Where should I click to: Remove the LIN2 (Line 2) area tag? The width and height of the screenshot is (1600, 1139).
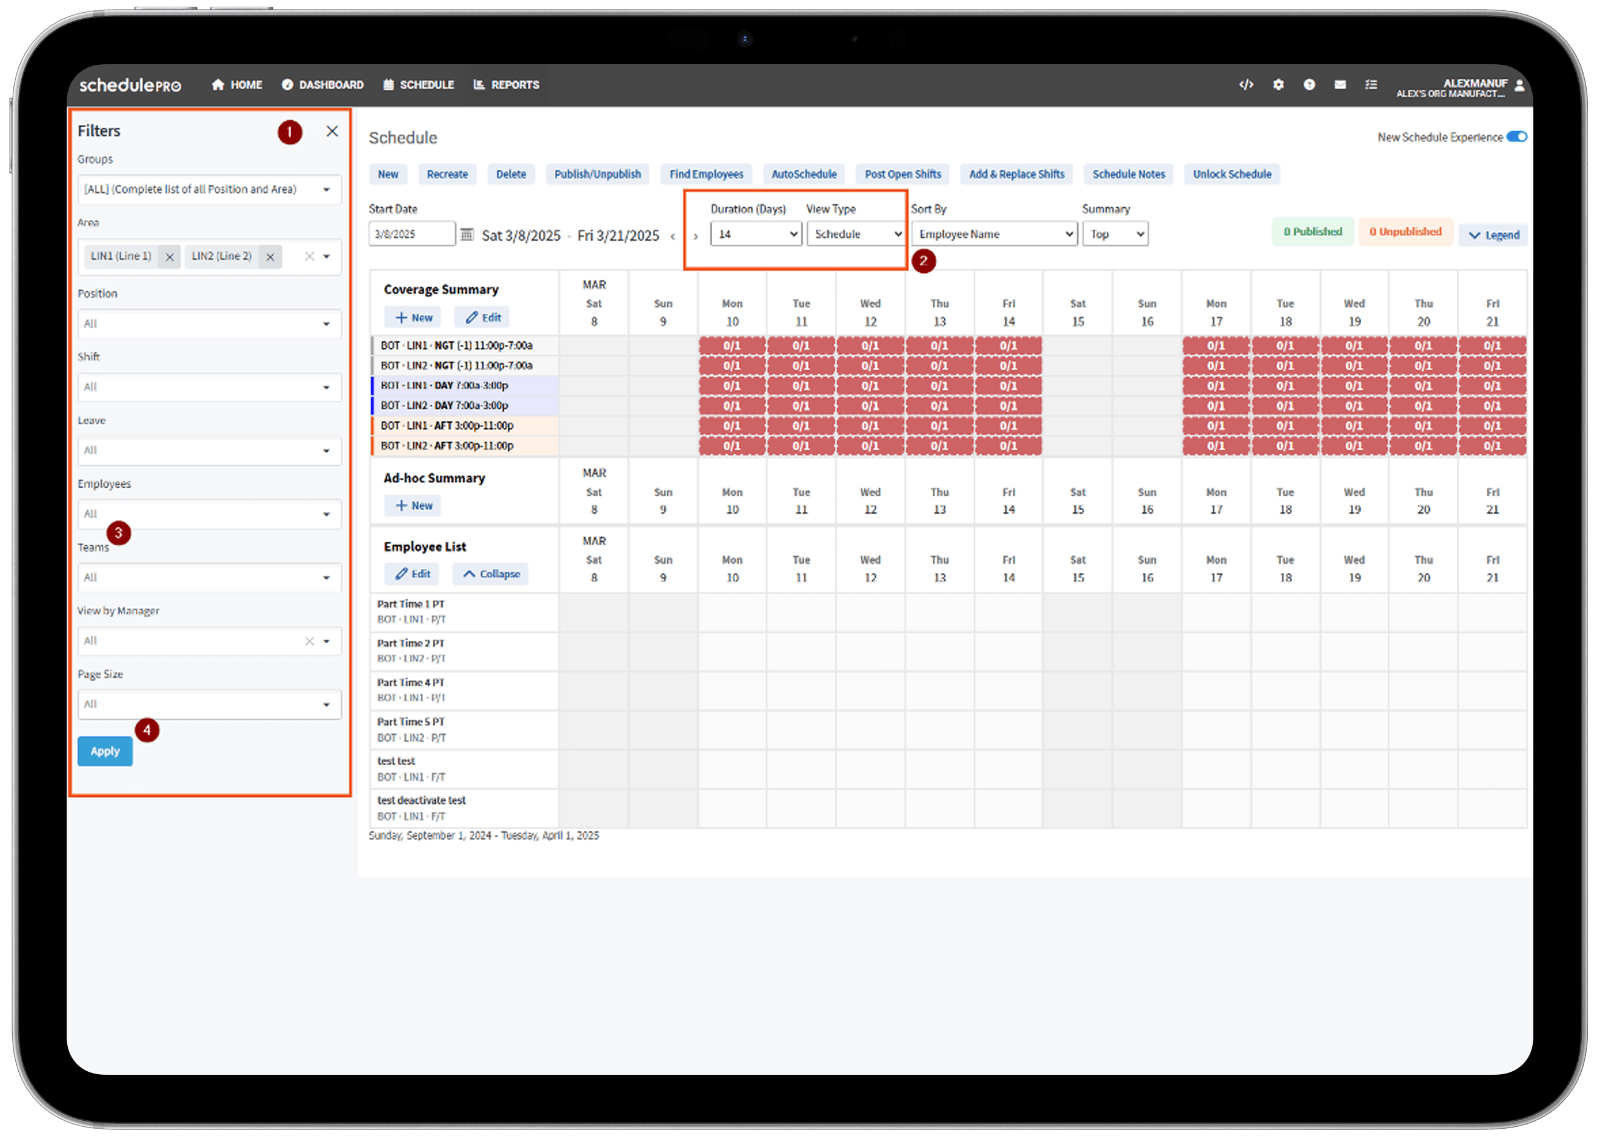tap(270, 257)
